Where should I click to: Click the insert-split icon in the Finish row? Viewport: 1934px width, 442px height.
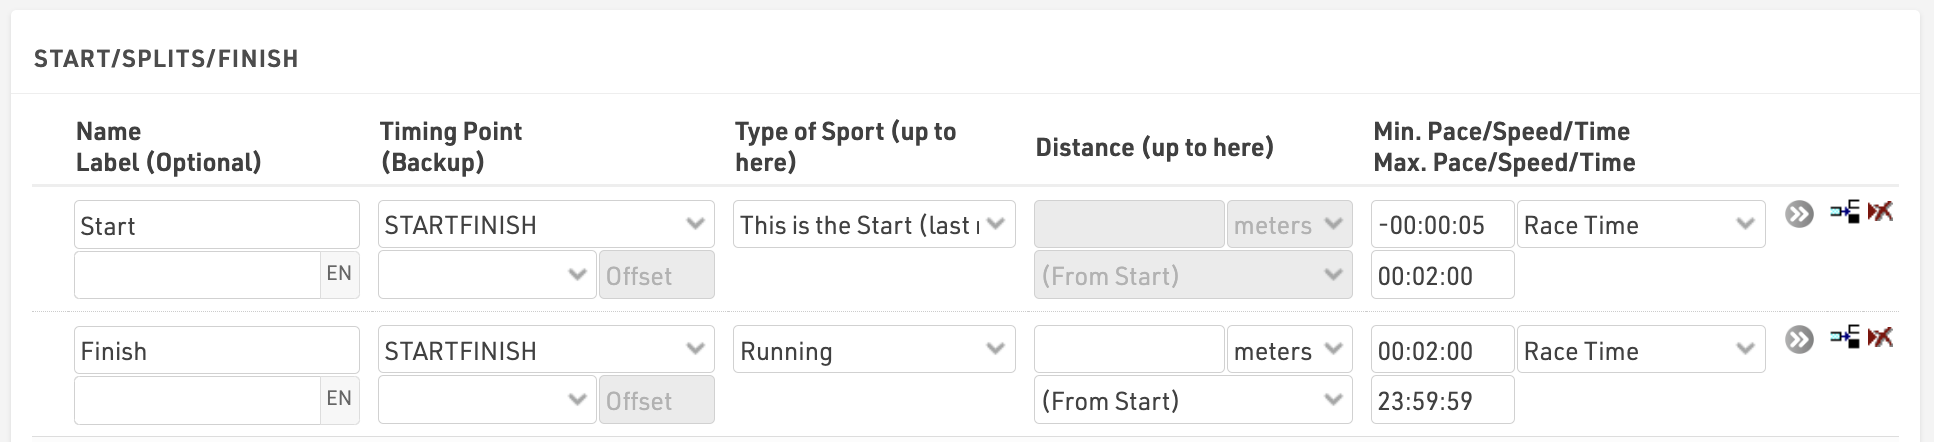click(1845, 337)
